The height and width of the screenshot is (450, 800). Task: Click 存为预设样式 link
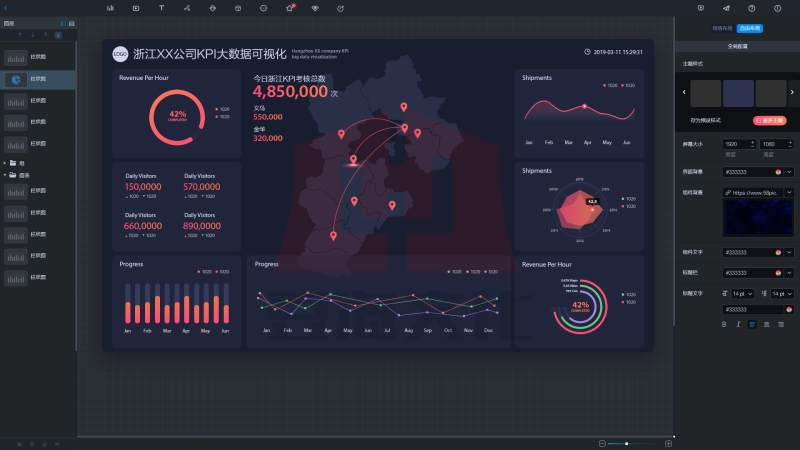coord(704,119)
